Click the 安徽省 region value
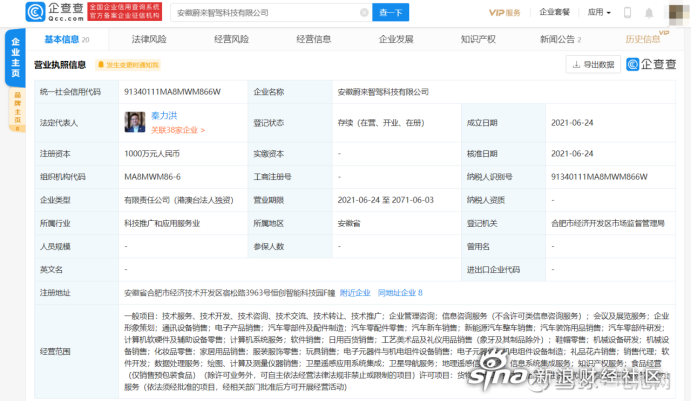This screenshot has height=402, width=691. click(x=349, y=223)
